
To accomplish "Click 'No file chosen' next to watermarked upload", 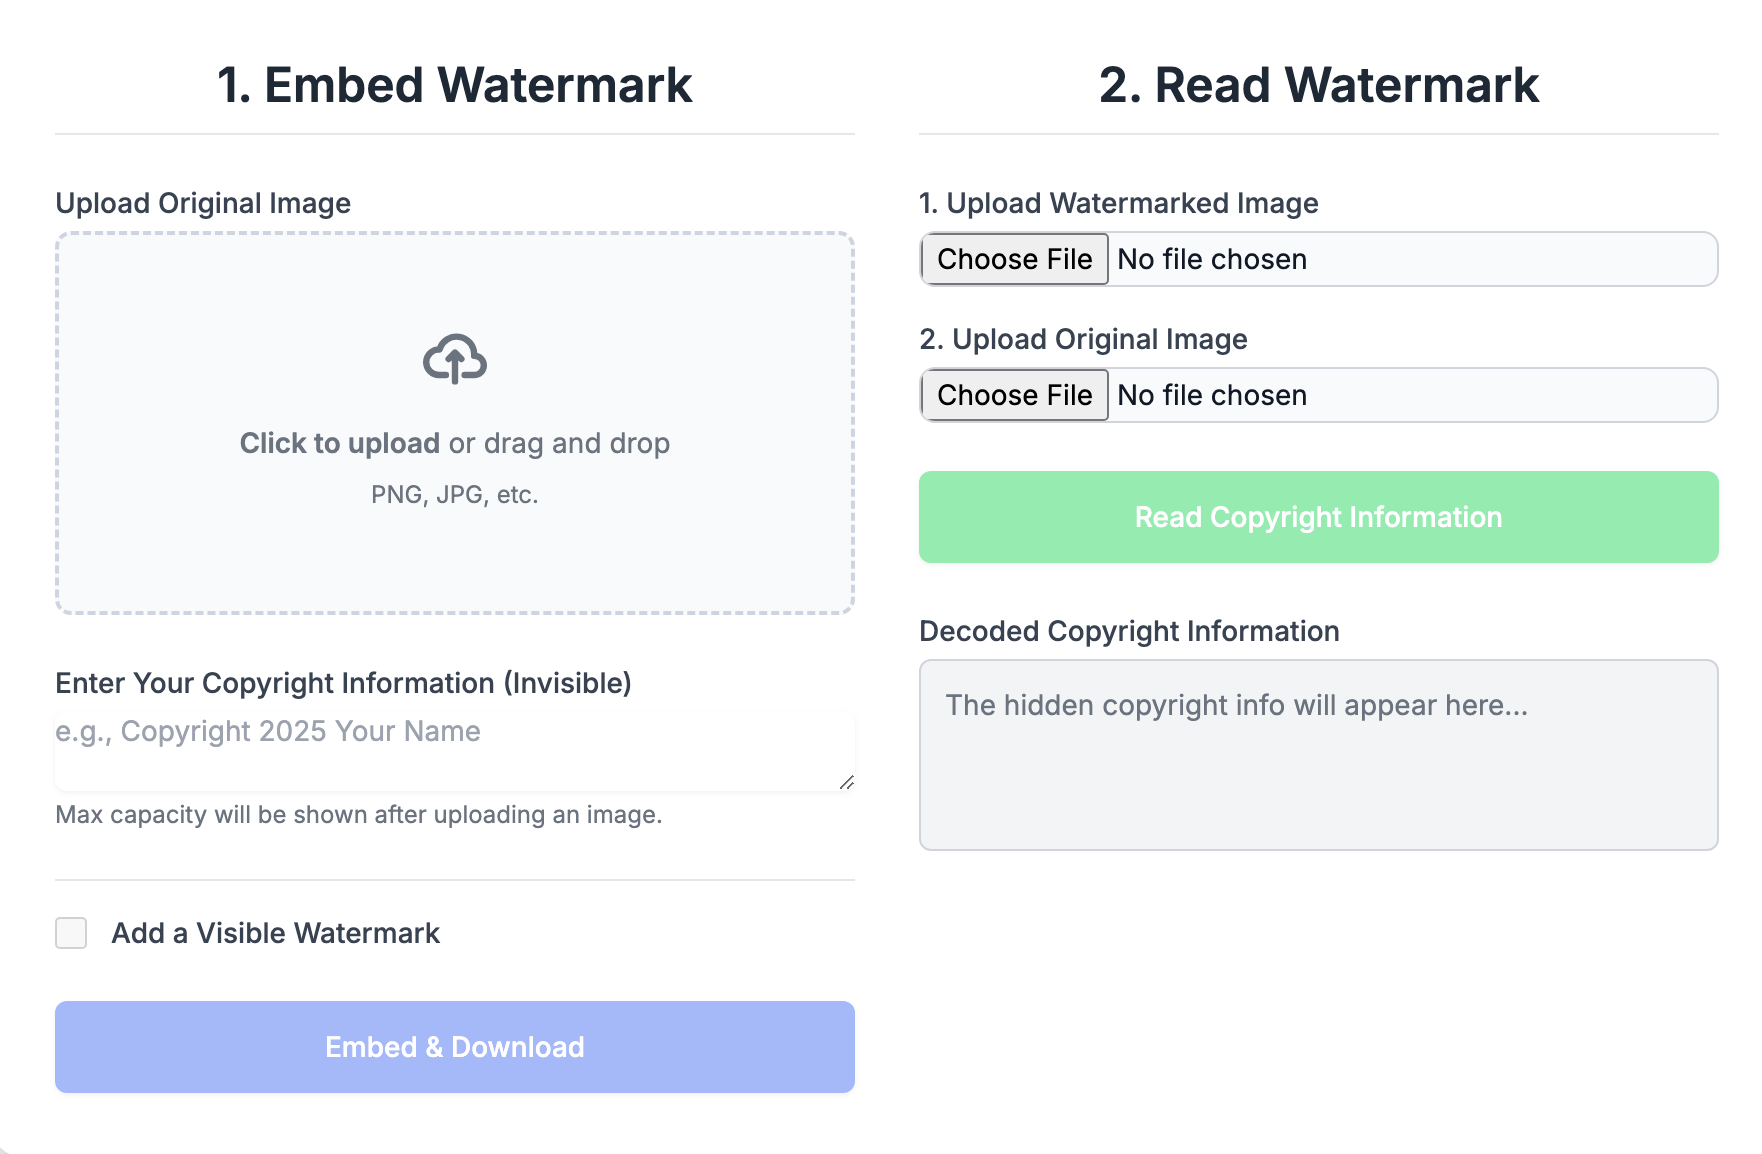I will [1212, 259].
